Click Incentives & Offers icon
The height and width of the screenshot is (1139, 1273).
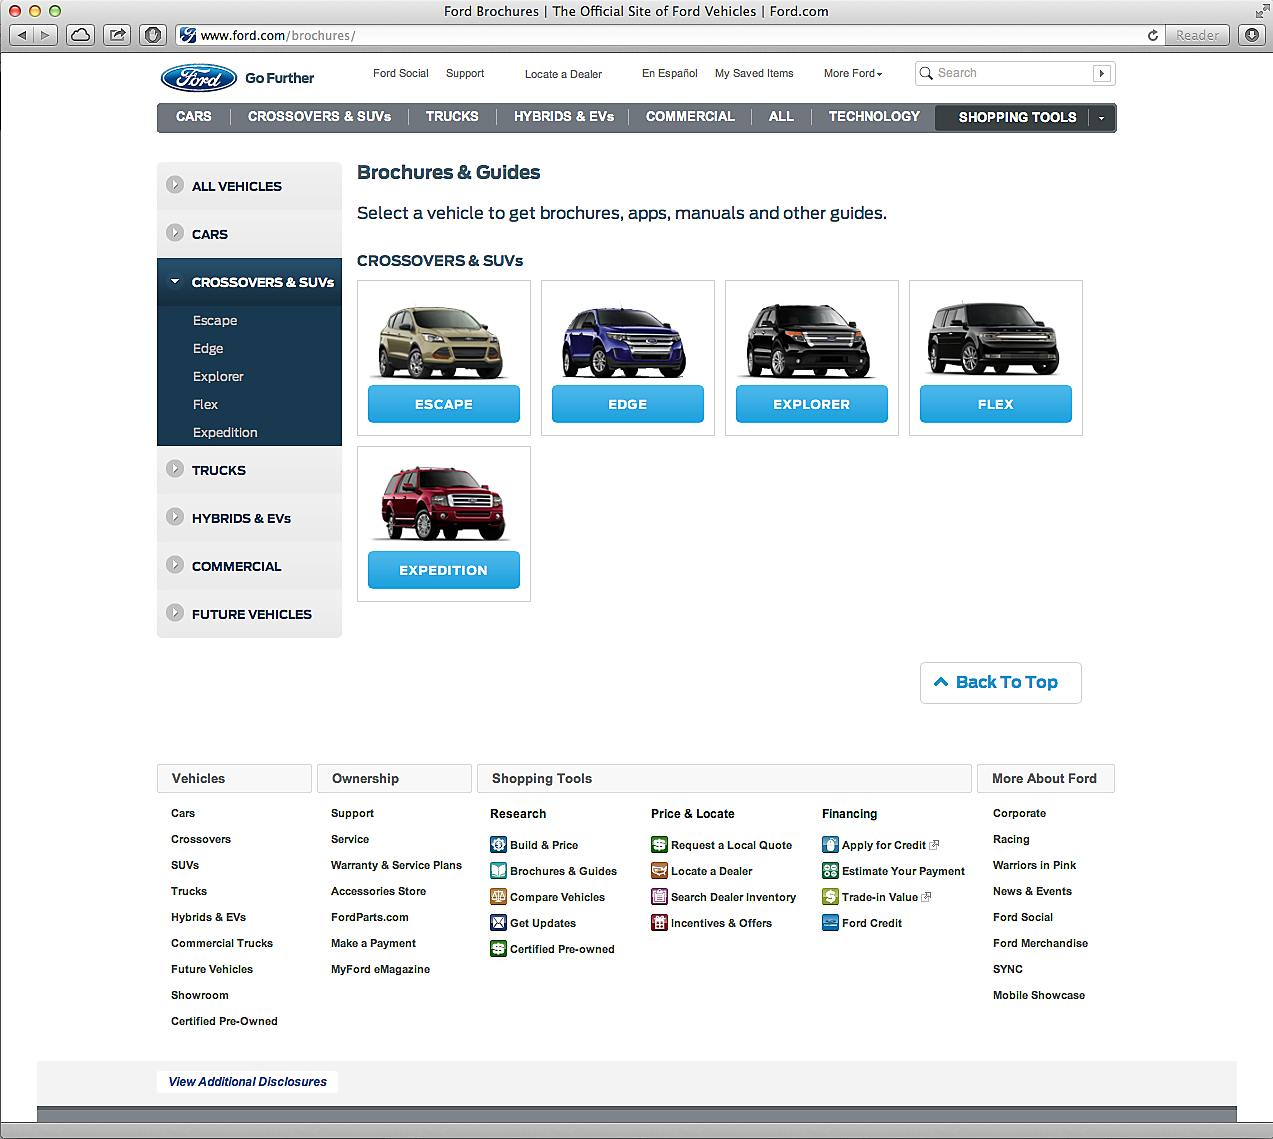(659, 923)
